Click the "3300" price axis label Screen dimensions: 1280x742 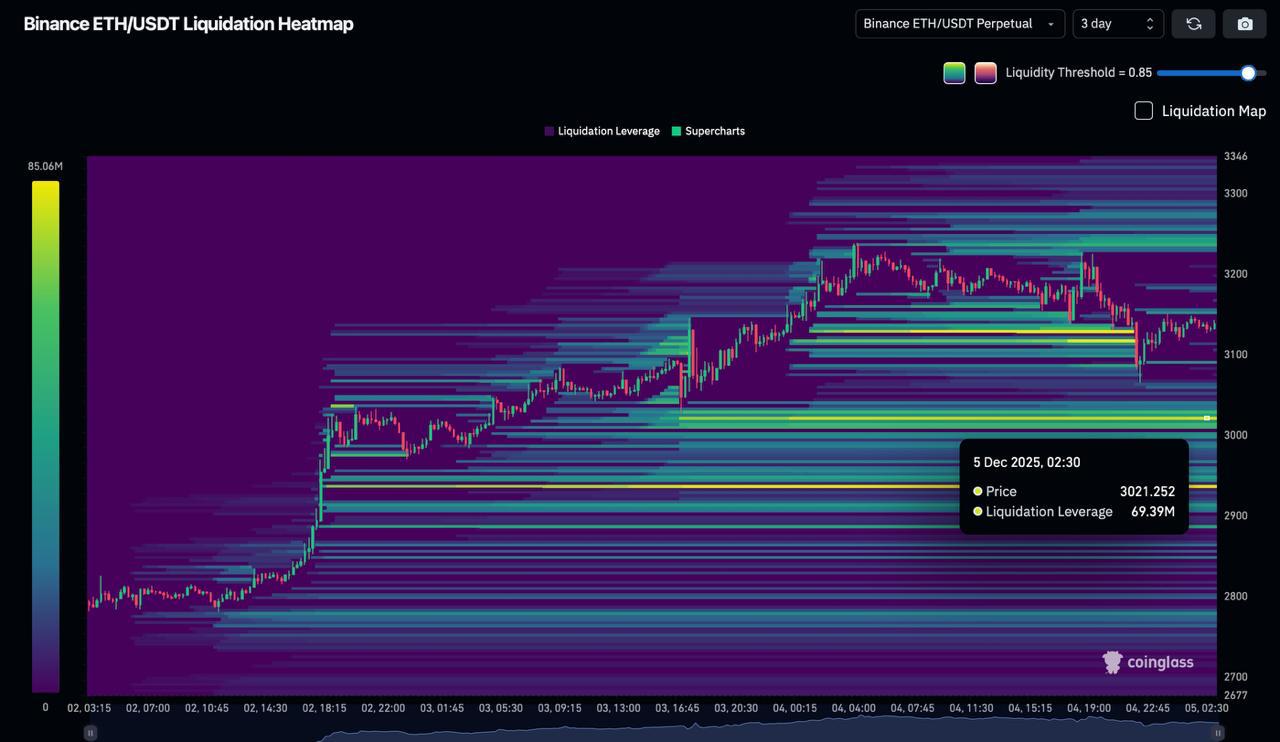point(1236,193)
